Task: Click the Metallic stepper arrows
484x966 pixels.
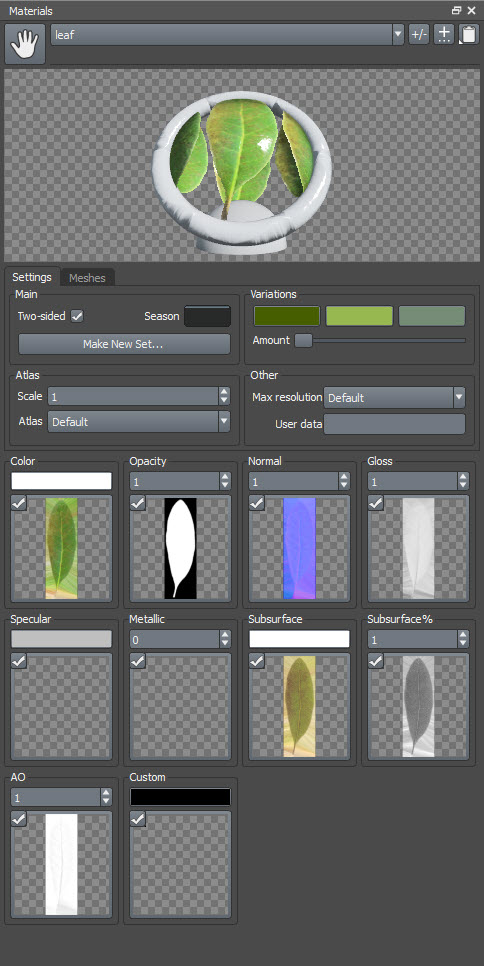Action: click(x=225, y=639)
